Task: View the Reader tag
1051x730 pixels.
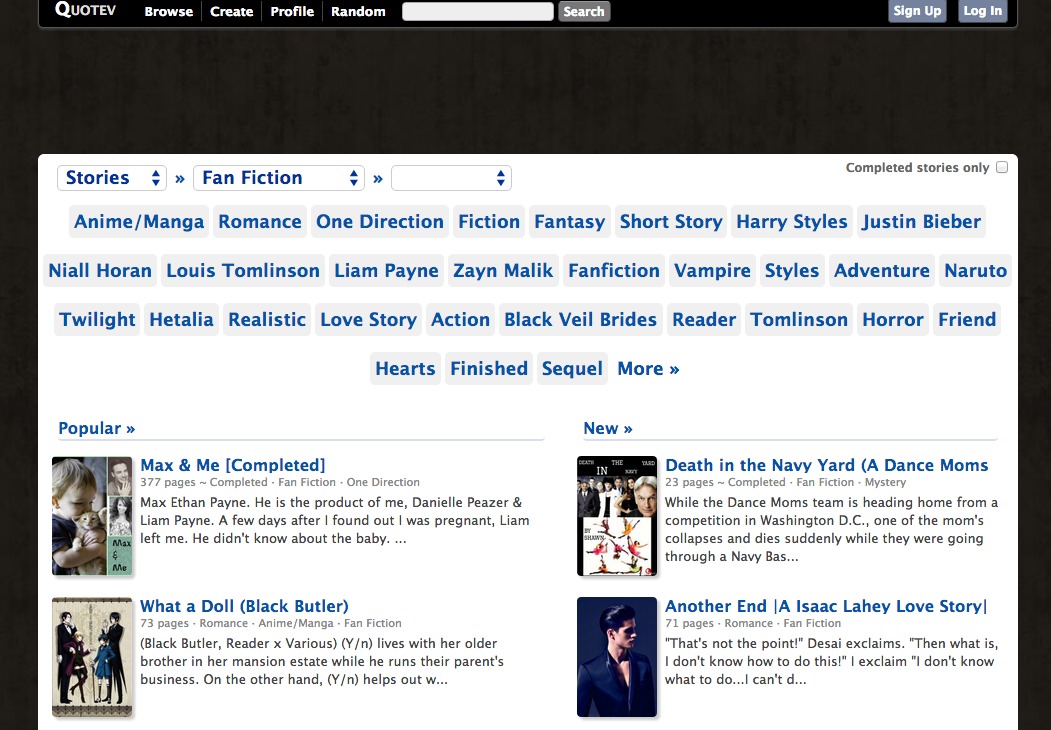Action: pos(704,319)
